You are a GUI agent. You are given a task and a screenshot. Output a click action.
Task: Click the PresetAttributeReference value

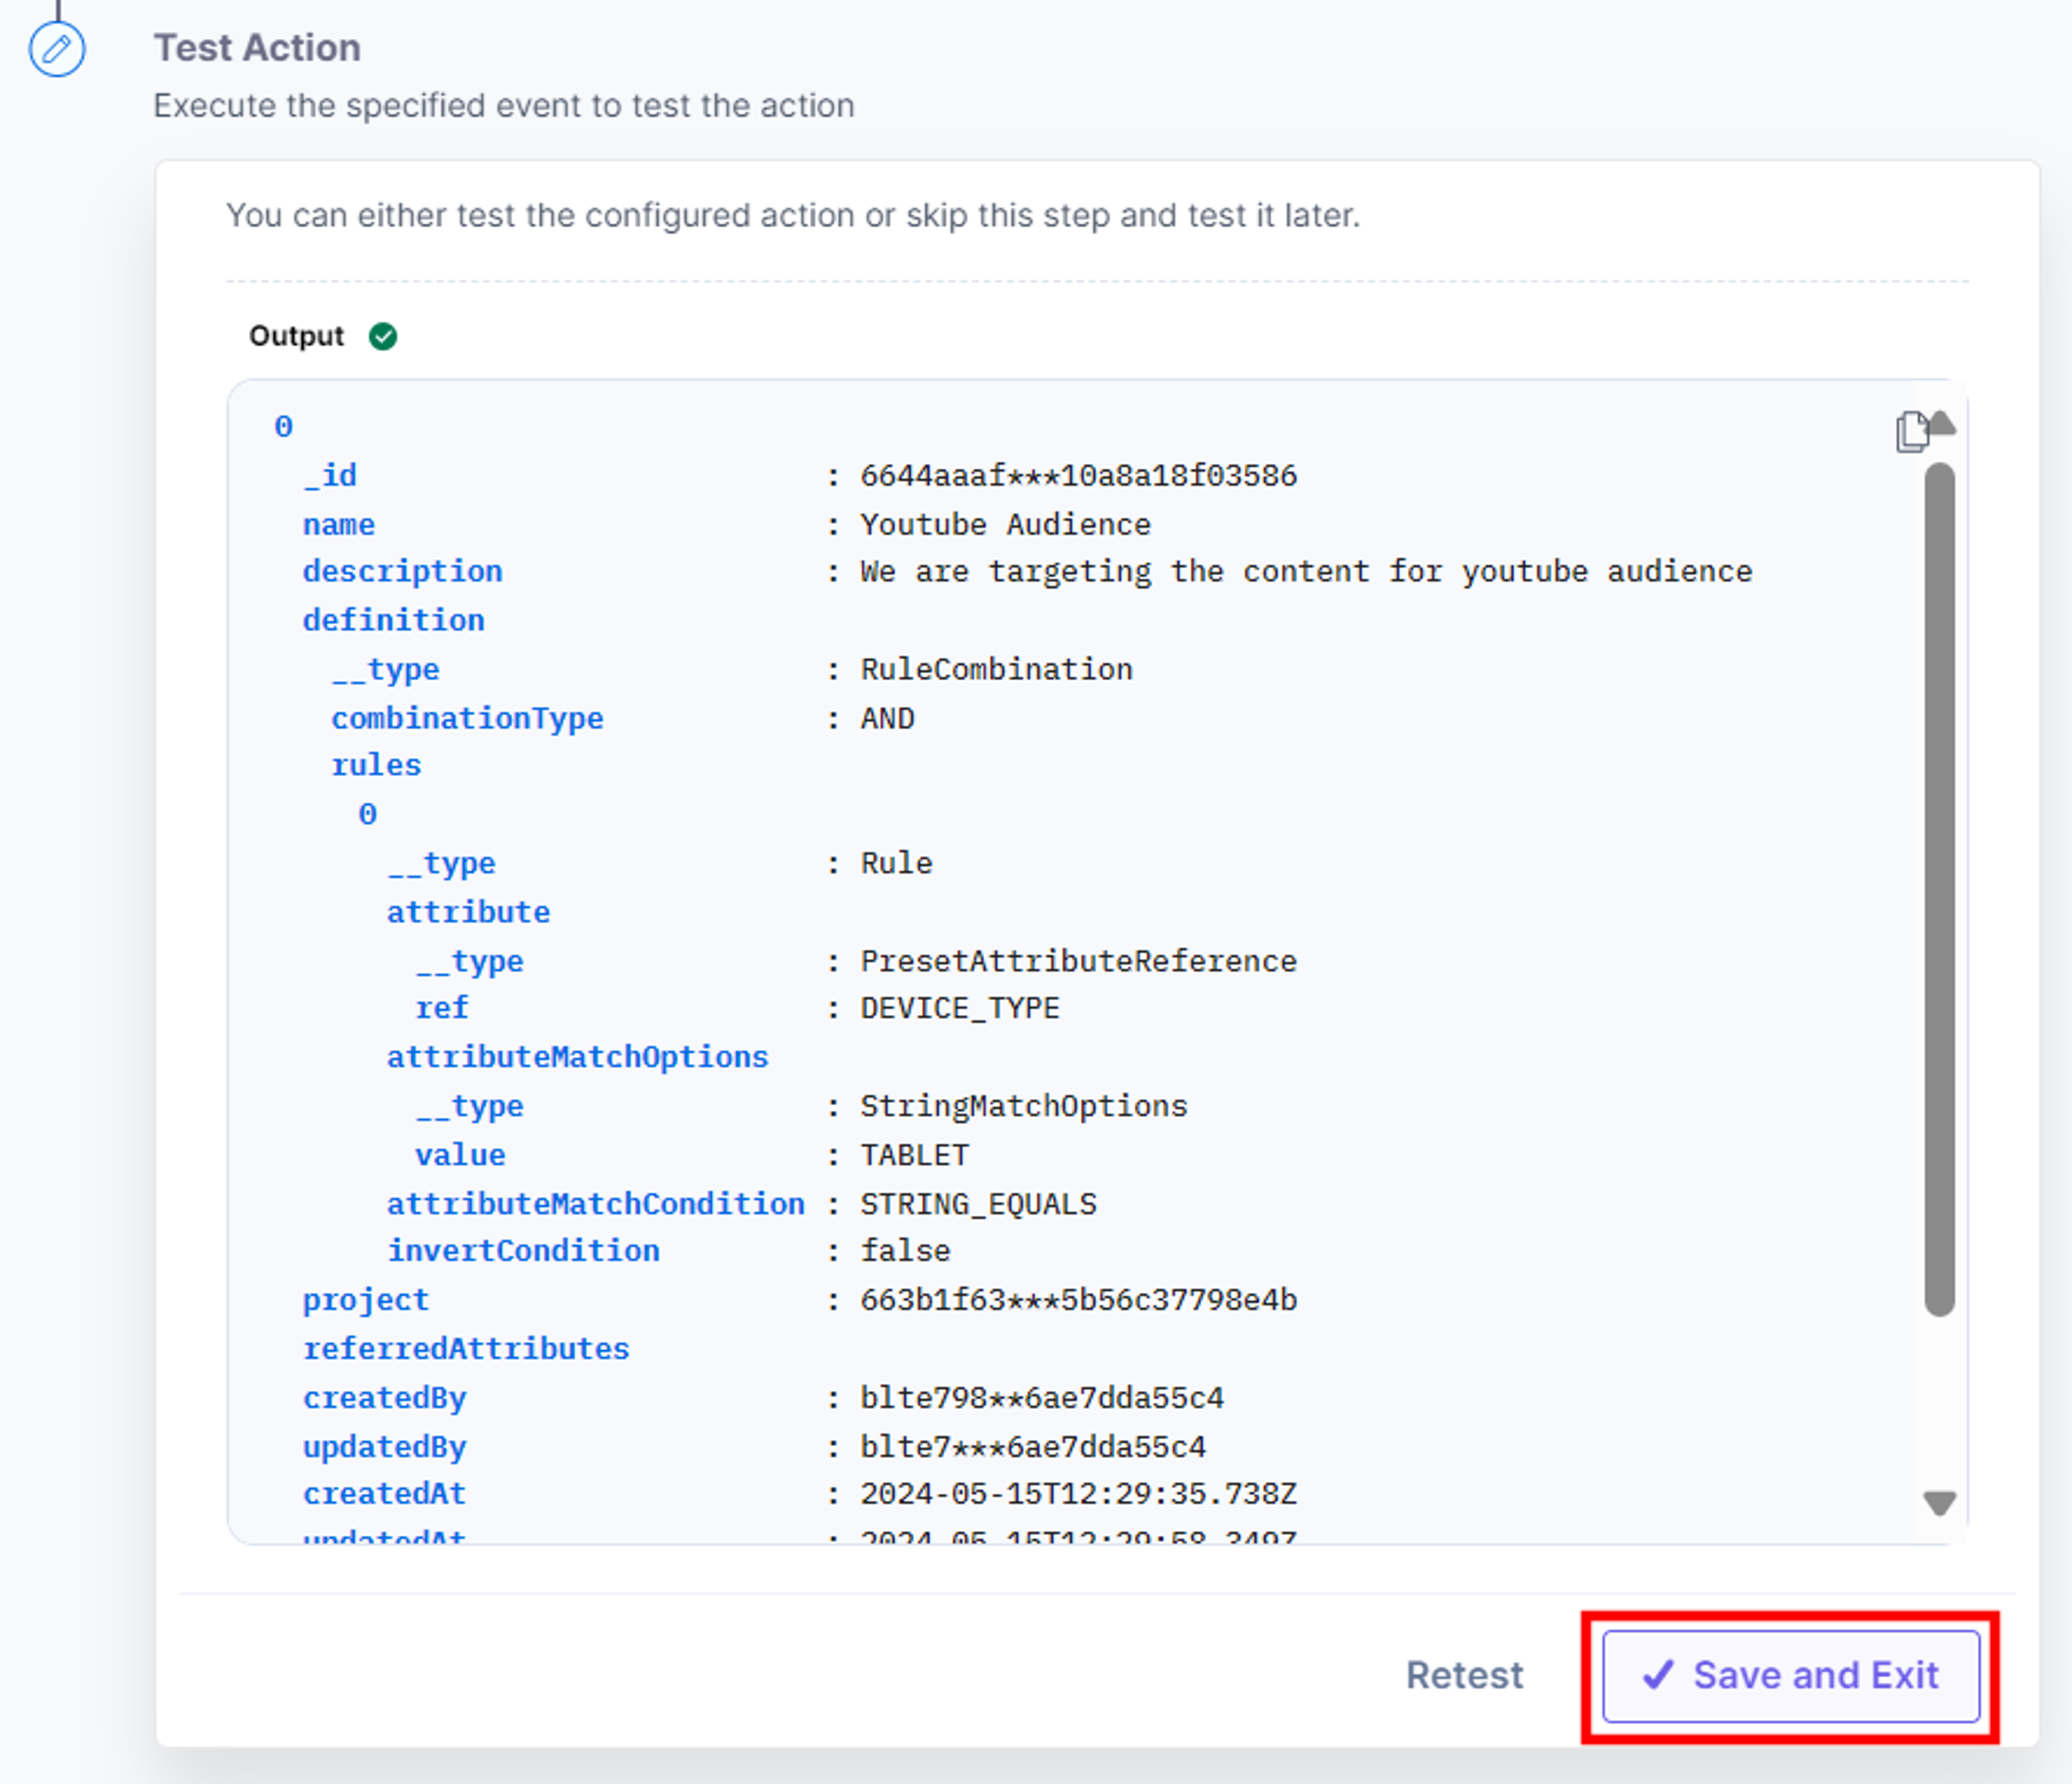pyautogui.click(x=1078, y=961)
